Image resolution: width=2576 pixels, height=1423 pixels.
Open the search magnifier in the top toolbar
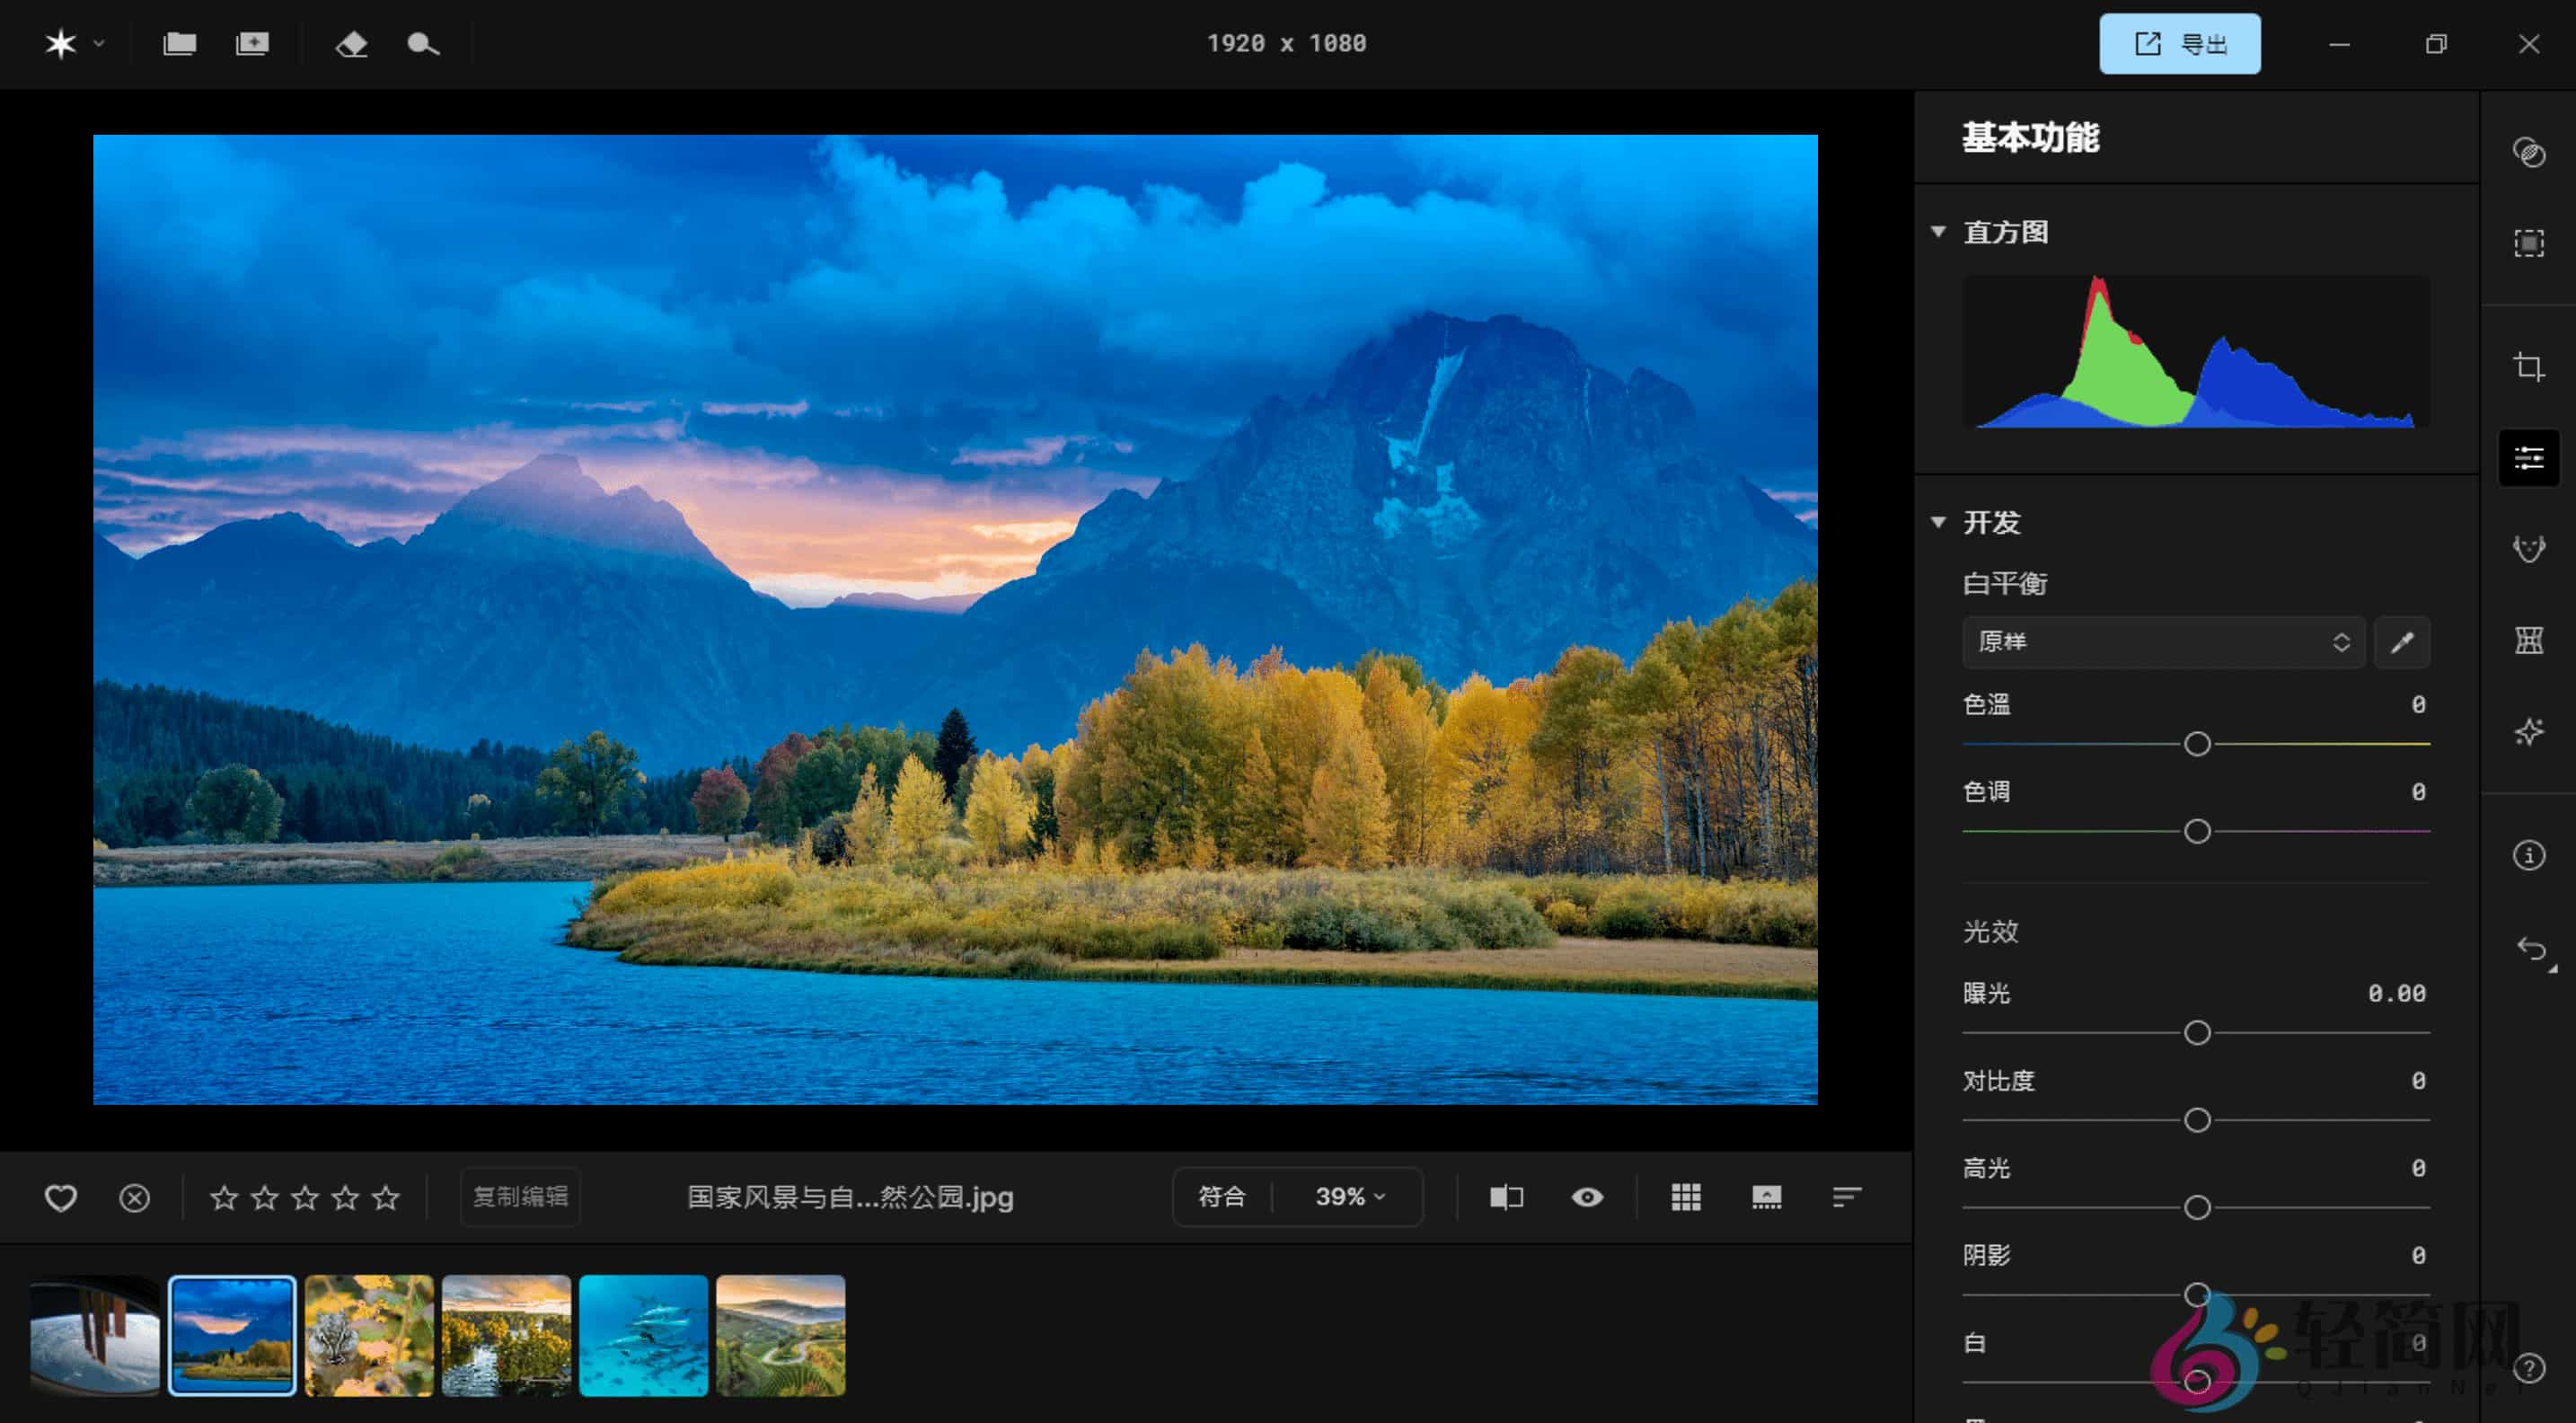tap(422, 44)
